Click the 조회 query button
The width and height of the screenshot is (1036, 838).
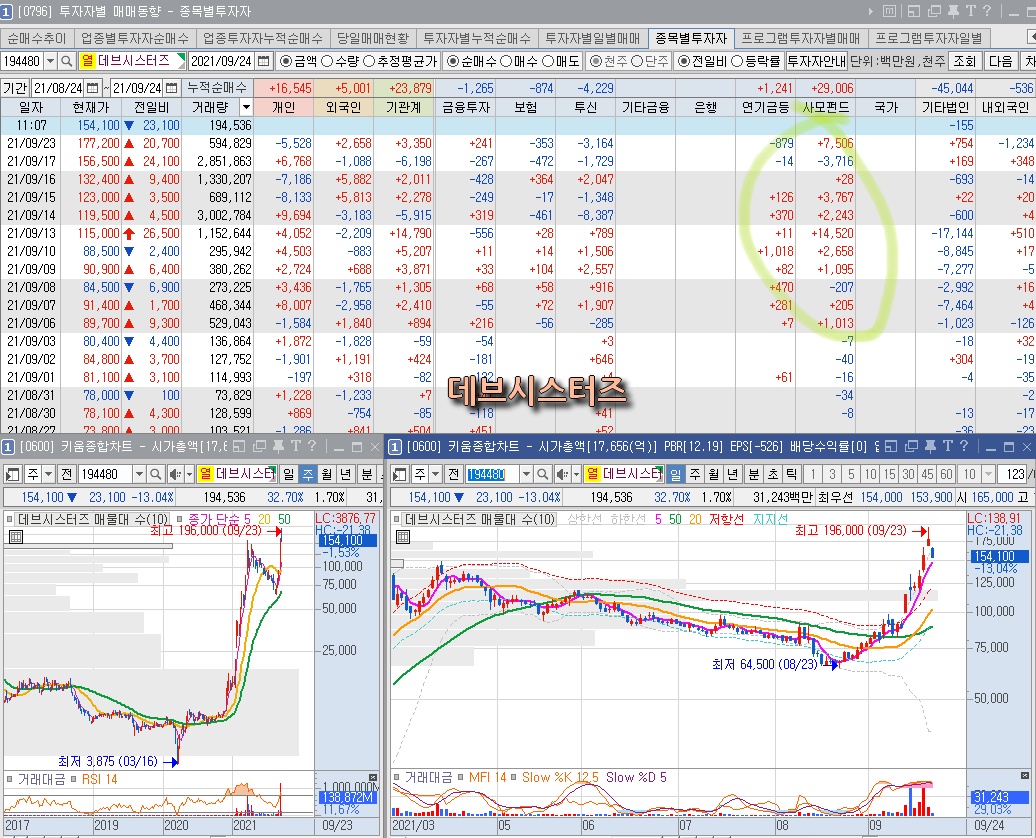[965, 61]
